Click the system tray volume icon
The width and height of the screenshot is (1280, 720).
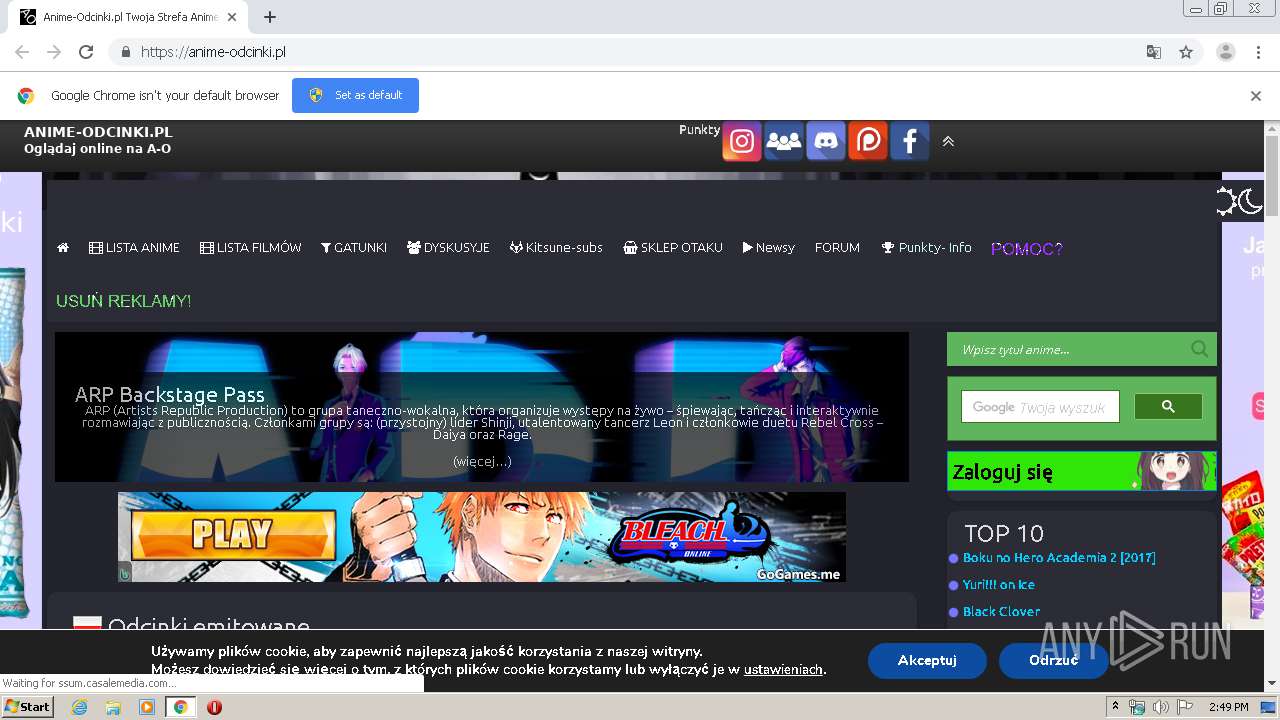coord(1160,707)
